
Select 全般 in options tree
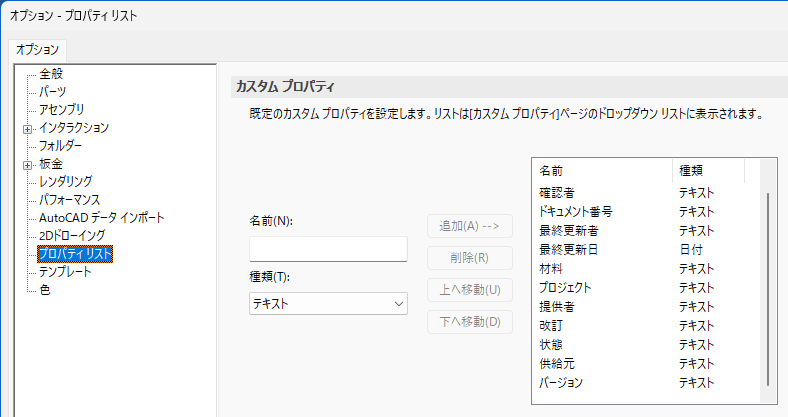[x=51, y=74]
